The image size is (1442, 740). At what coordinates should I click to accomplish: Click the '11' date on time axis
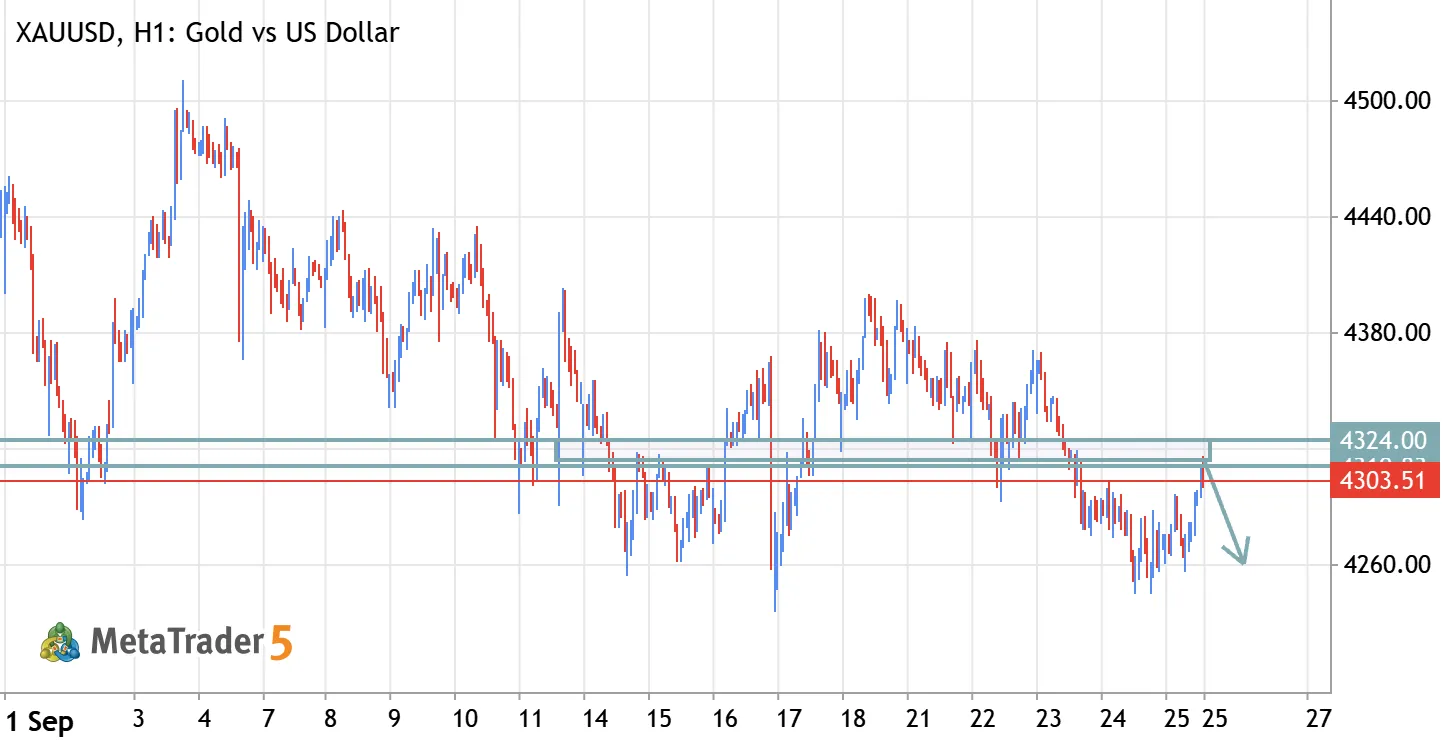[x=530, y=718]
